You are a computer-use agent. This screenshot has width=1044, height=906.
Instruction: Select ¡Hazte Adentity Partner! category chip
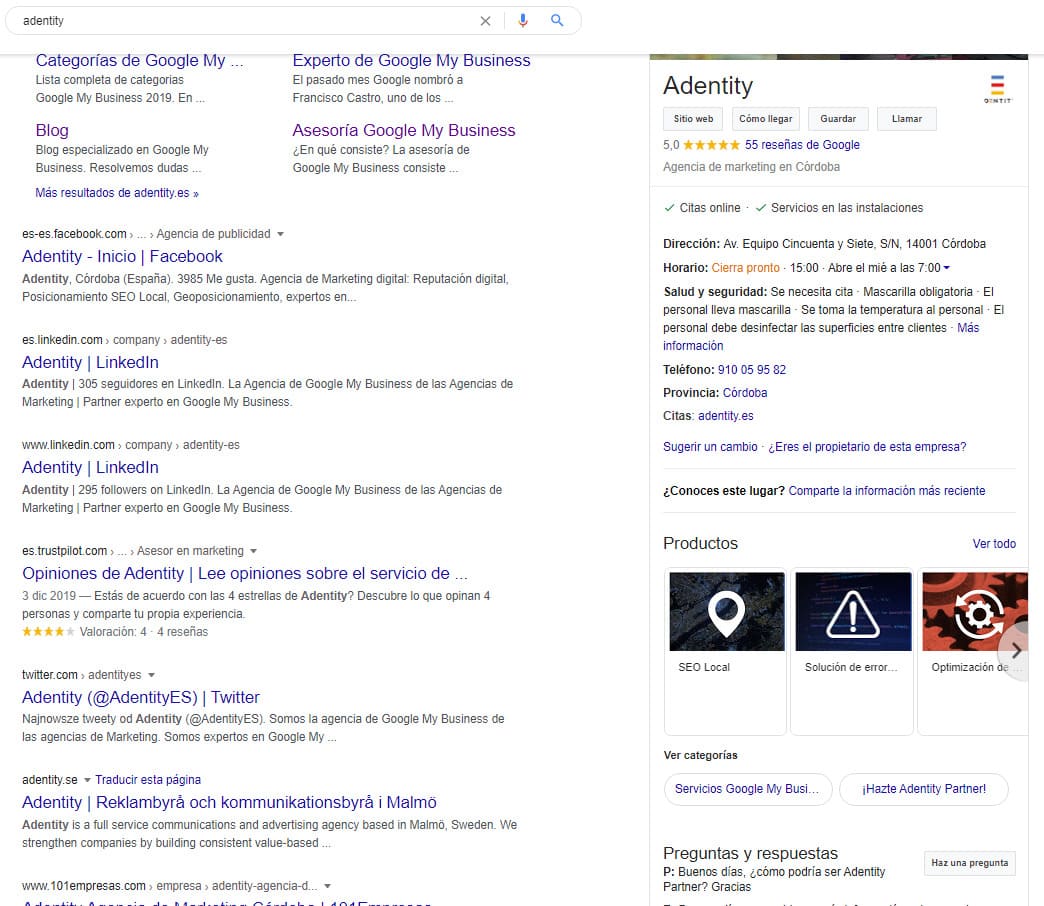point(923,789)
